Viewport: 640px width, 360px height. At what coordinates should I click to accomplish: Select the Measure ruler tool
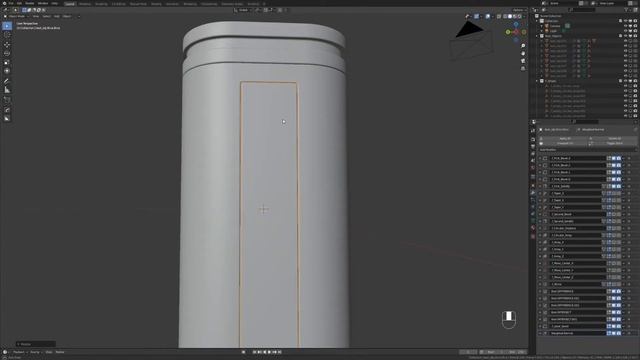[7, 90]
